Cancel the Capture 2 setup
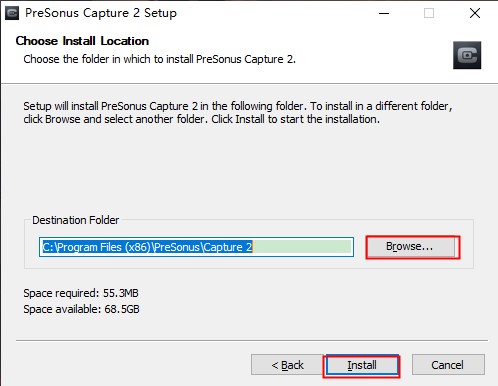The image size is (498, 386). point(448,365)
